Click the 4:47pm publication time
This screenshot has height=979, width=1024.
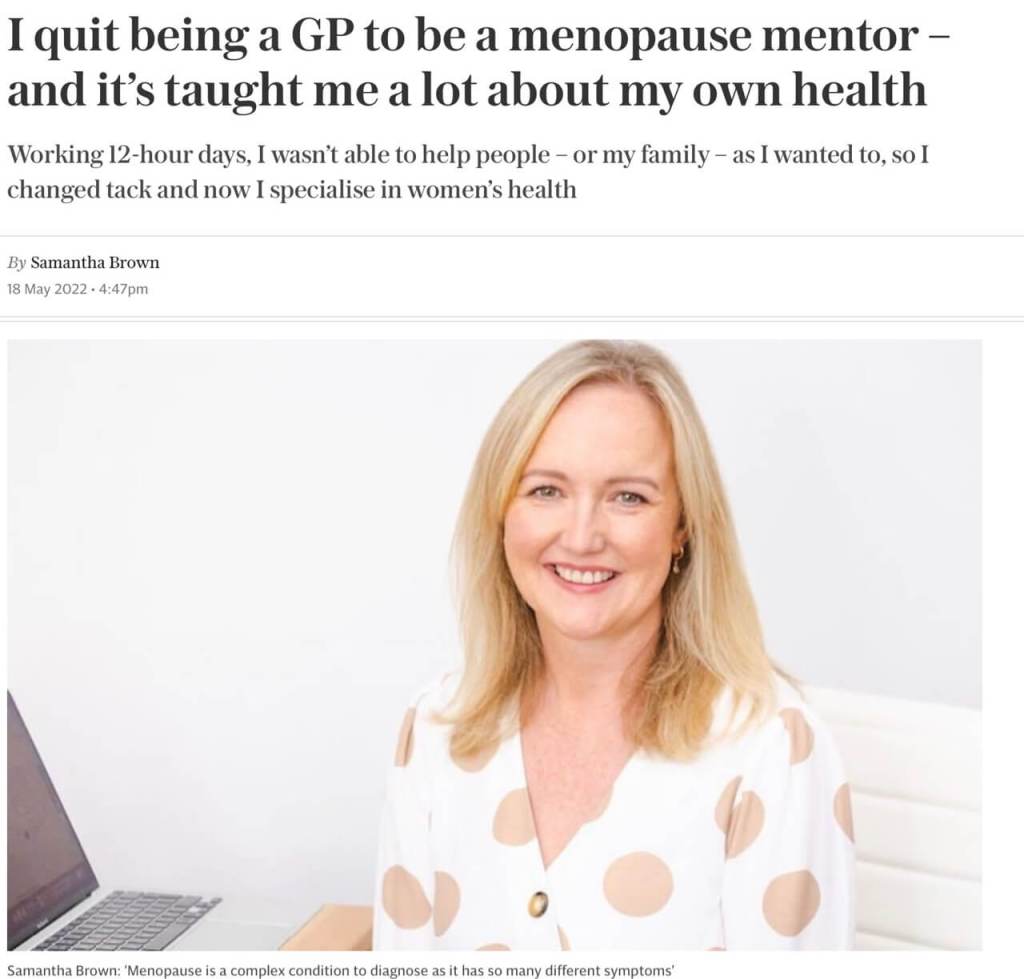point(123,289)
